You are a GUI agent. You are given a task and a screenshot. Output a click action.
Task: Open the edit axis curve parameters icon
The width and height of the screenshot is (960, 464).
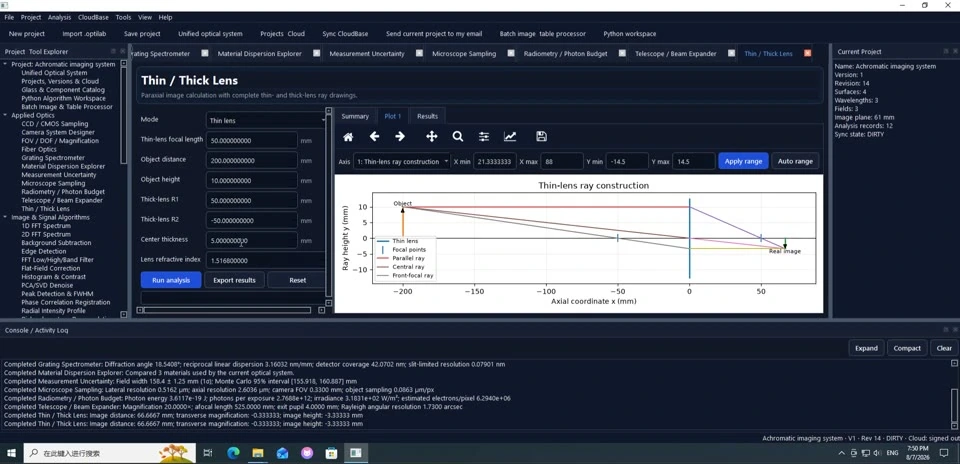(x=510, y=137)
